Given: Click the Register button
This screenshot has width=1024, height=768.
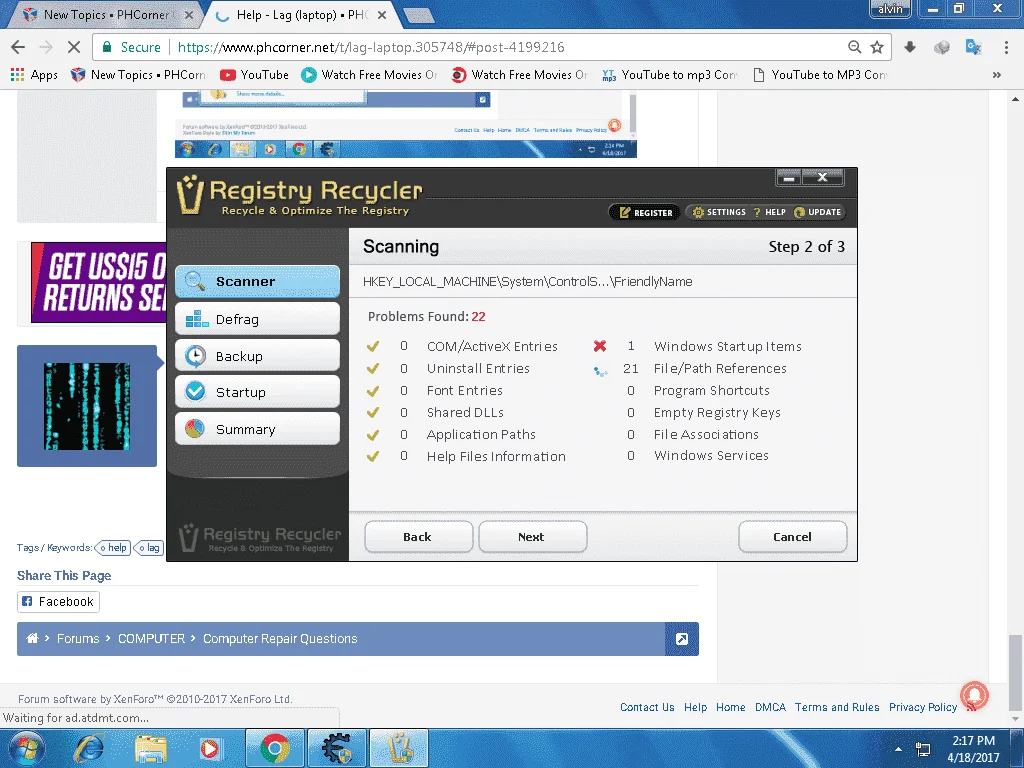Looking at the screenshot, I should click(645, 212).
